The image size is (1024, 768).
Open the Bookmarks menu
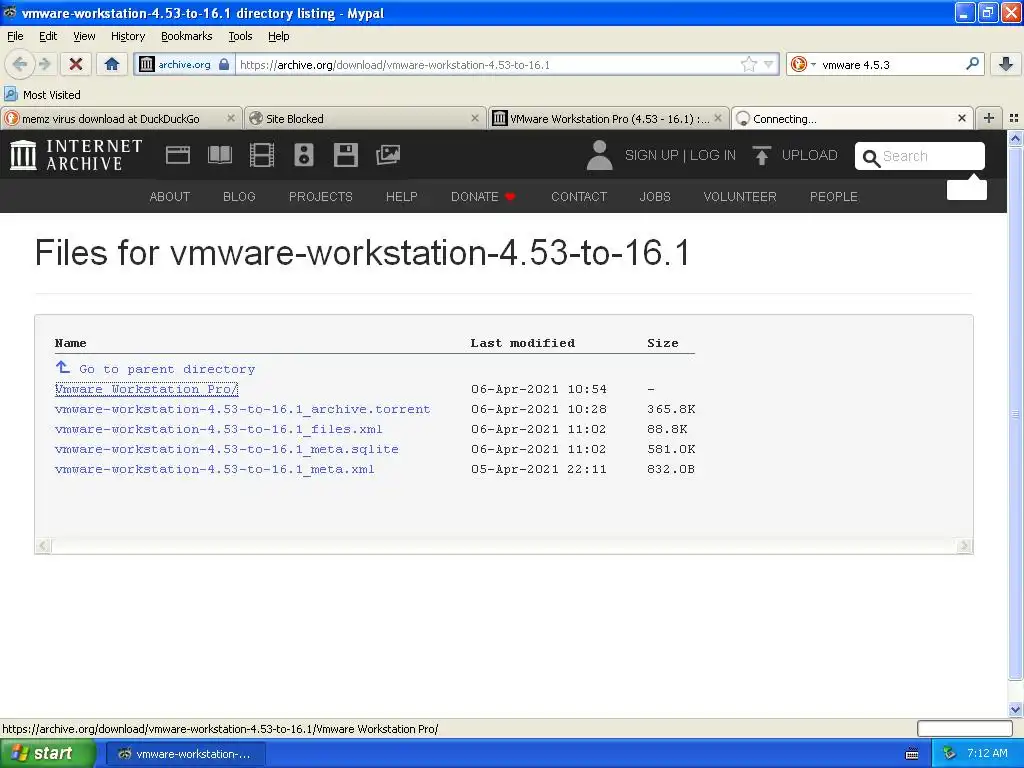click(x=187, y=36)
